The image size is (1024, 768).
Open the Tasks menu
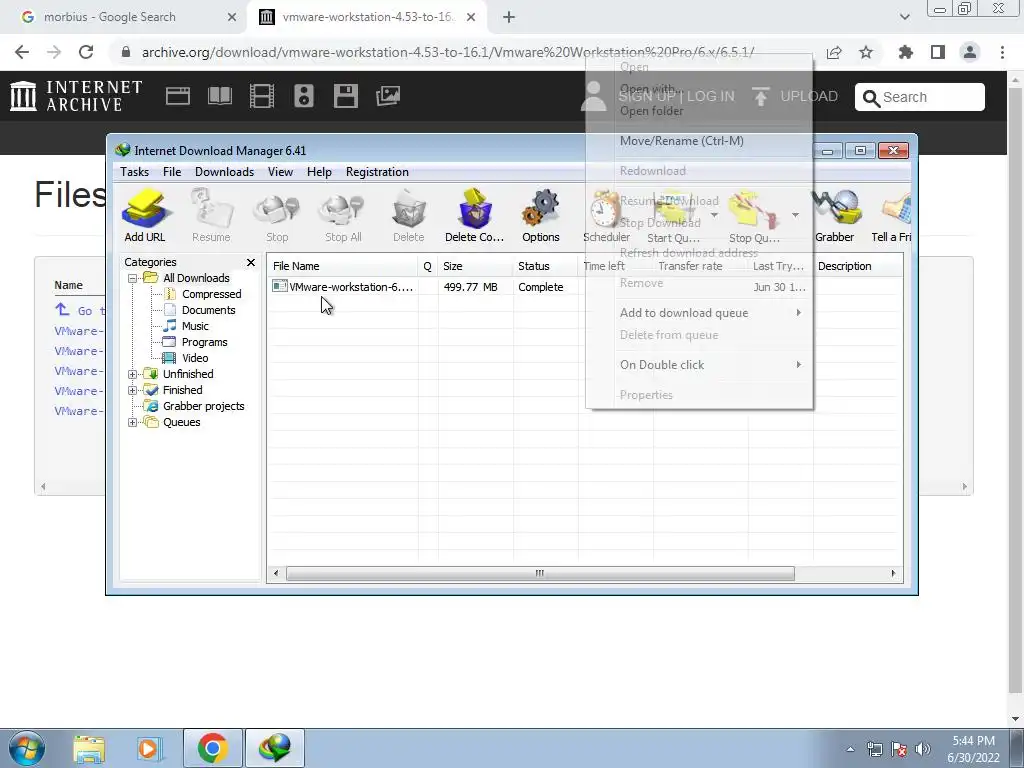pos(135,172)
